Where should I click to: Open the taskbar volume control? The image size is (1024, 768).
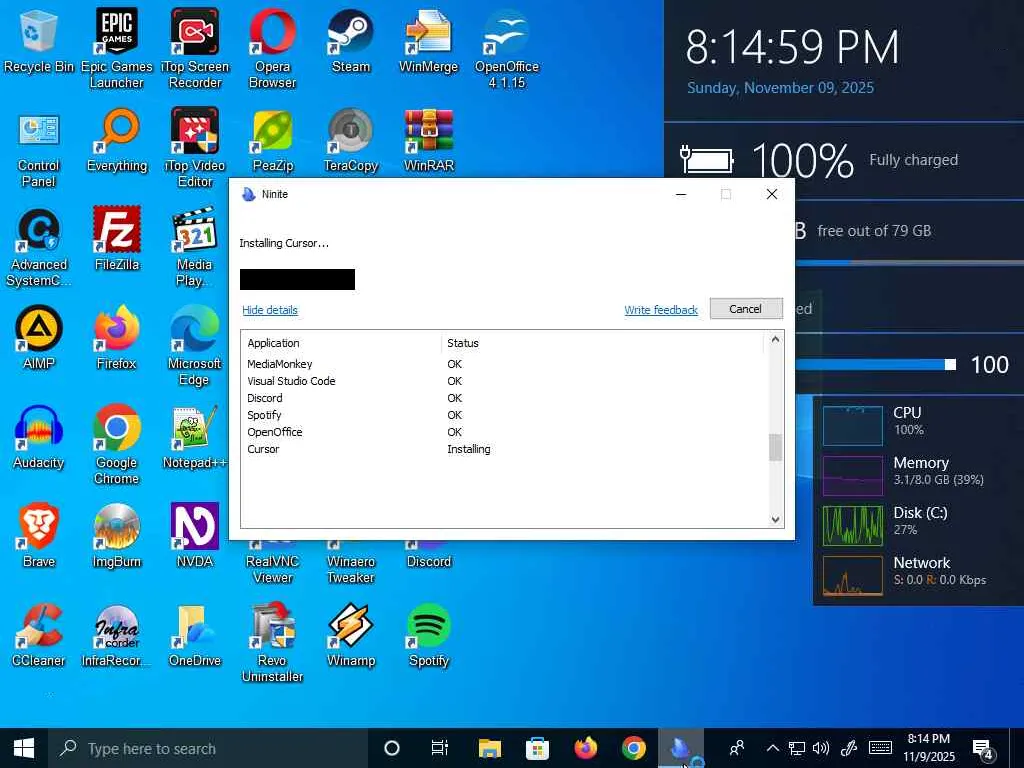tap(821, 748)
